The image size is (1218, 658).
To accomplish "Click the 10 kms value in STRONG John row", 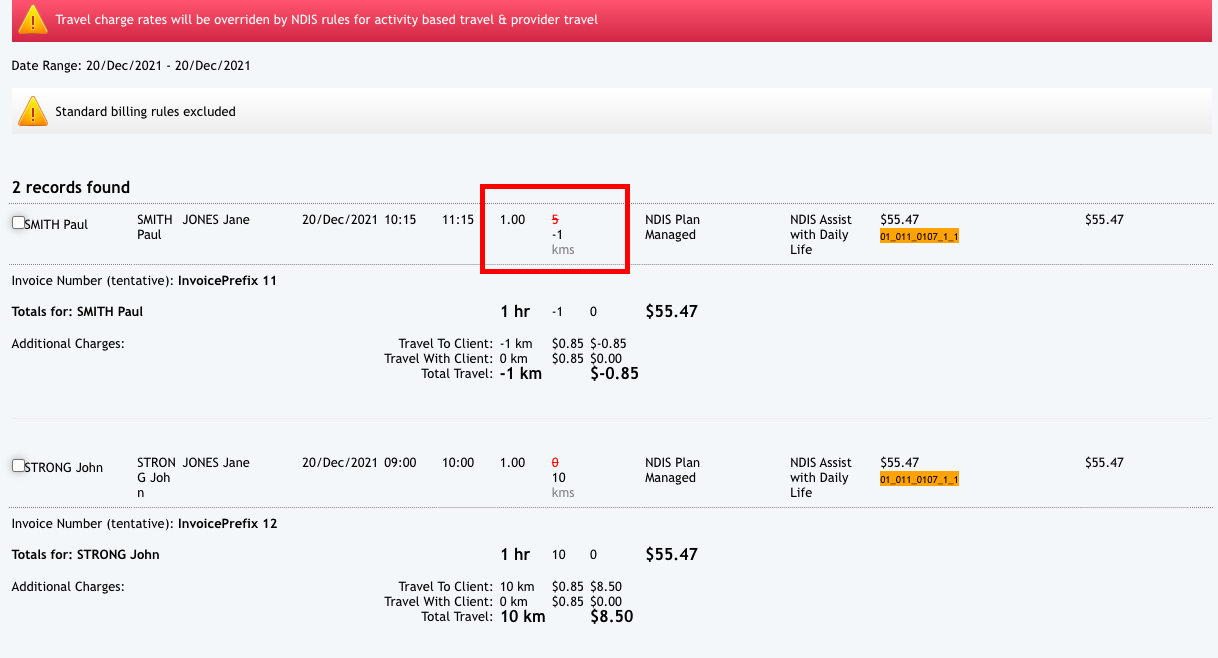I will [x=559, y=478].
